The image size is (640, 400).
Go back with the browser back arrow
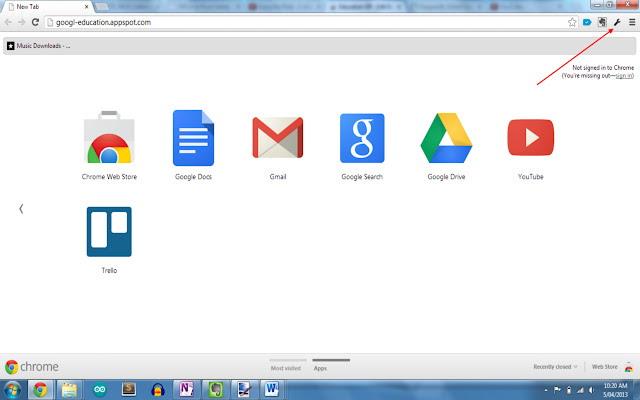[8, 22]
